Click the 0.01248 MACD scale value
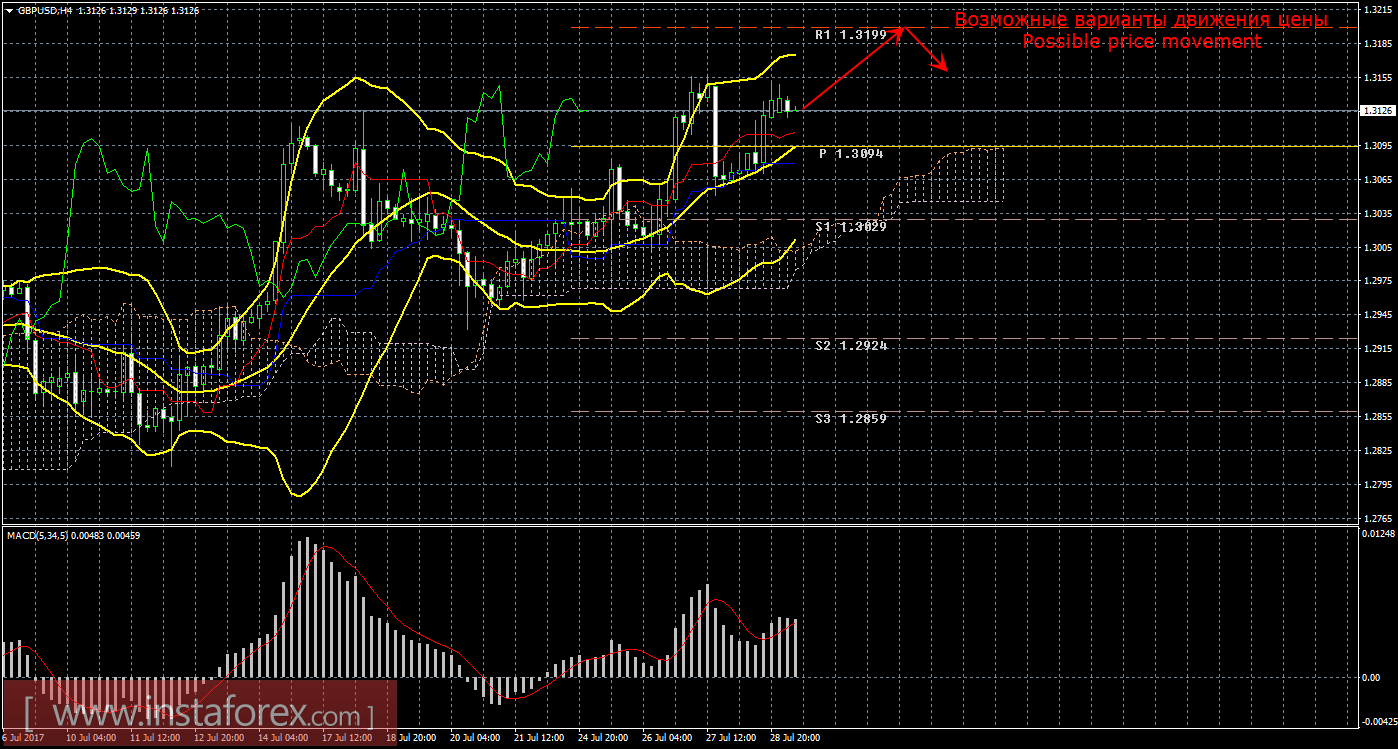The width and height of the screenshot is (1398, 749). (1378, 534)
